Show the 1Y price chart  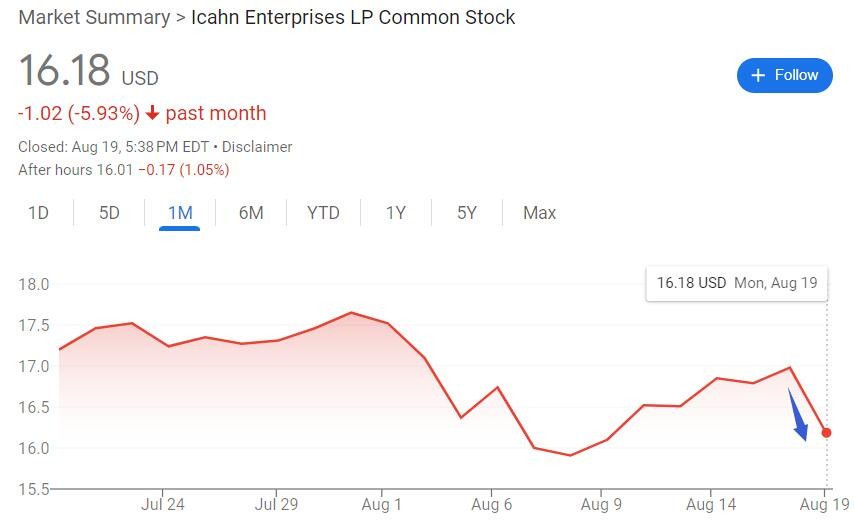396,213
